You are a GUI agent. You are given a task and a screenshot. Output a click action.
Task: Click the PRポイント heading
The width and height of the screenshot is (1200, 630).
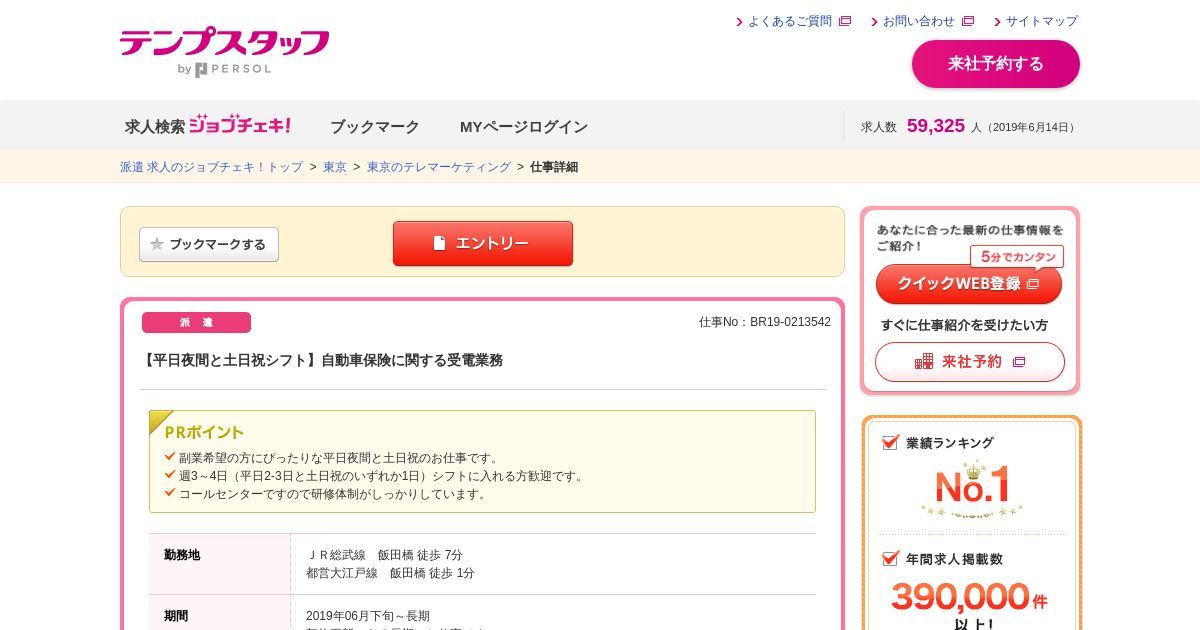click(x=204, y=432)
